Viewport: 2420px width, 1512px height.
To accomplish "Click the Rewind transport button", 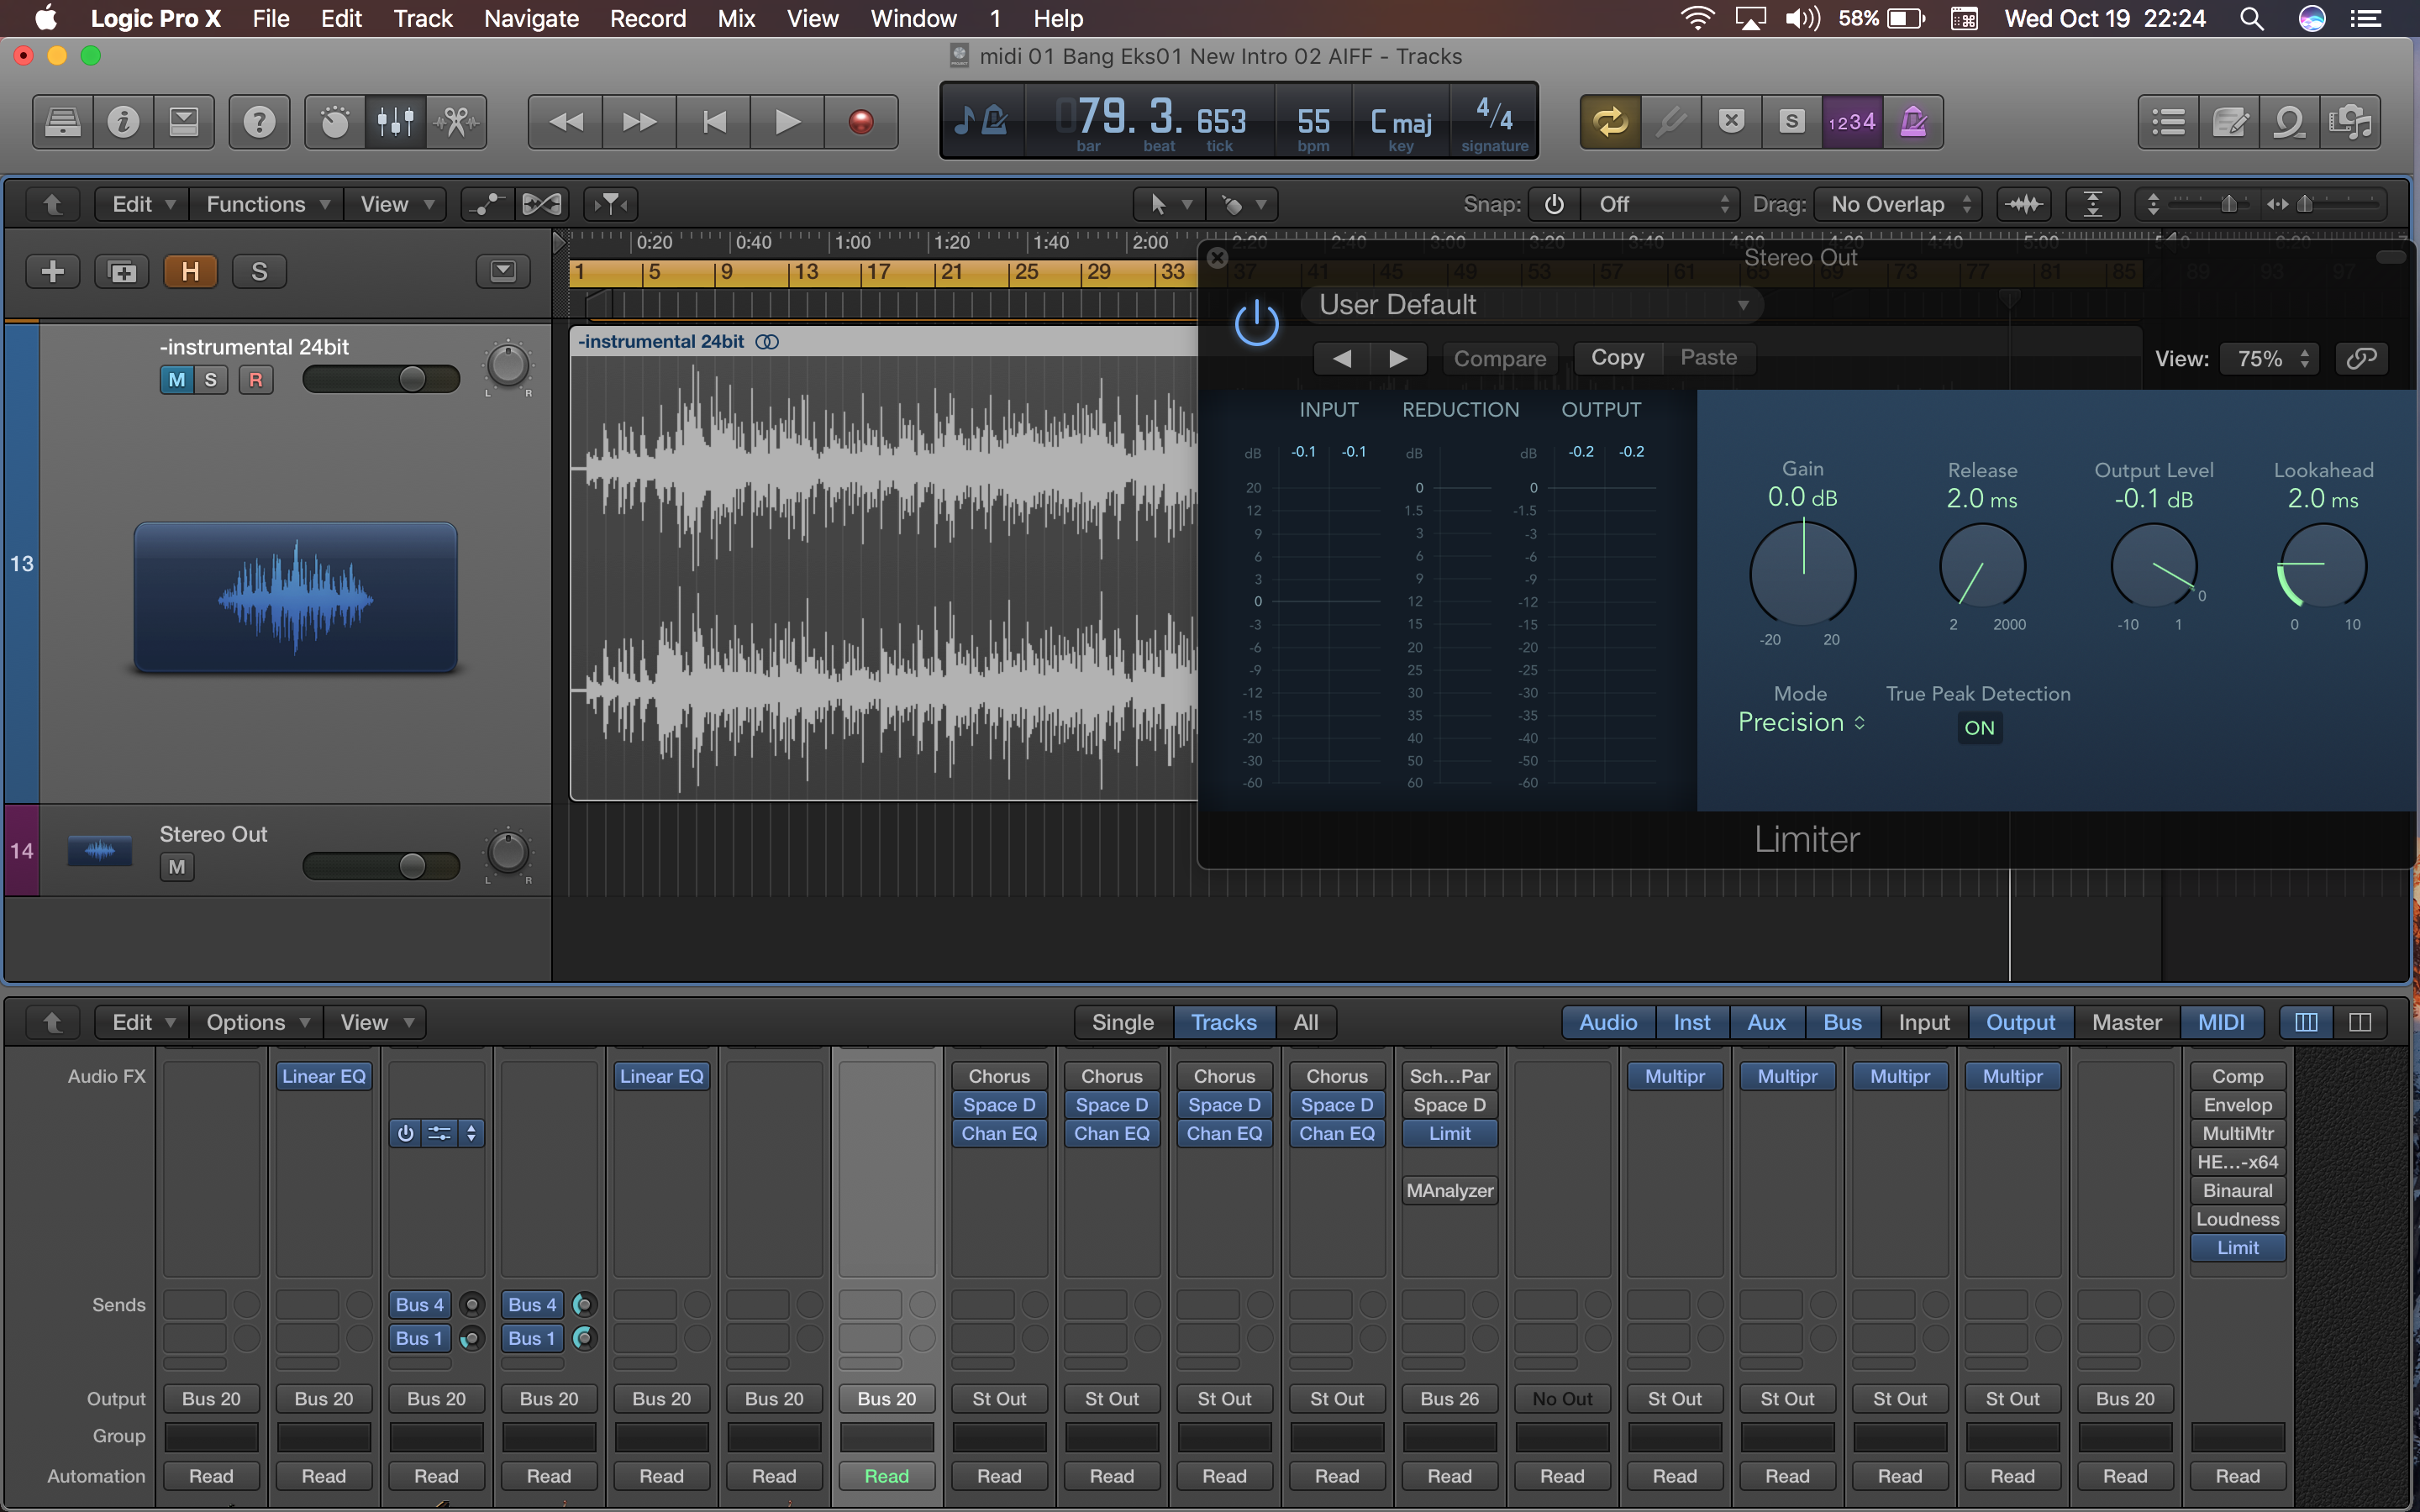I will (x=566, y=122).
